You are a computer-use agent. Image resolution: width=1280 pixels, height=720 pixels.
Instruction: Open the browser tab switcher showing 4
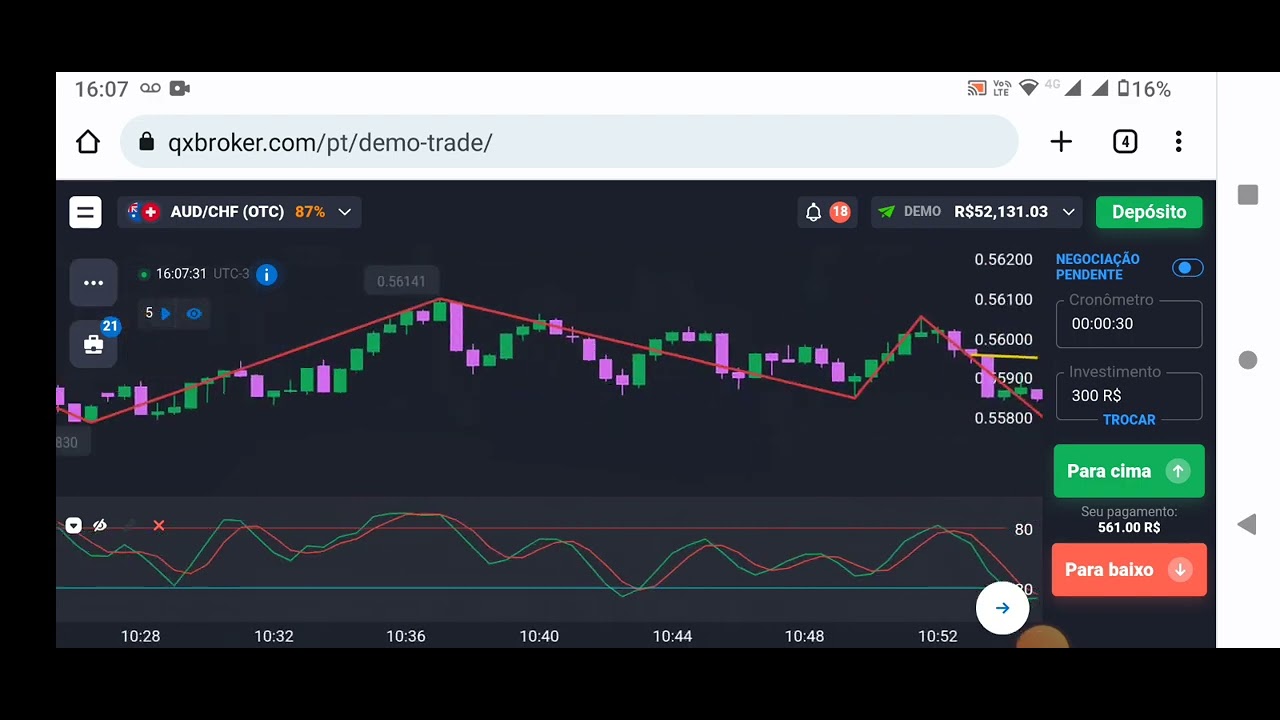pos(1125,142)
